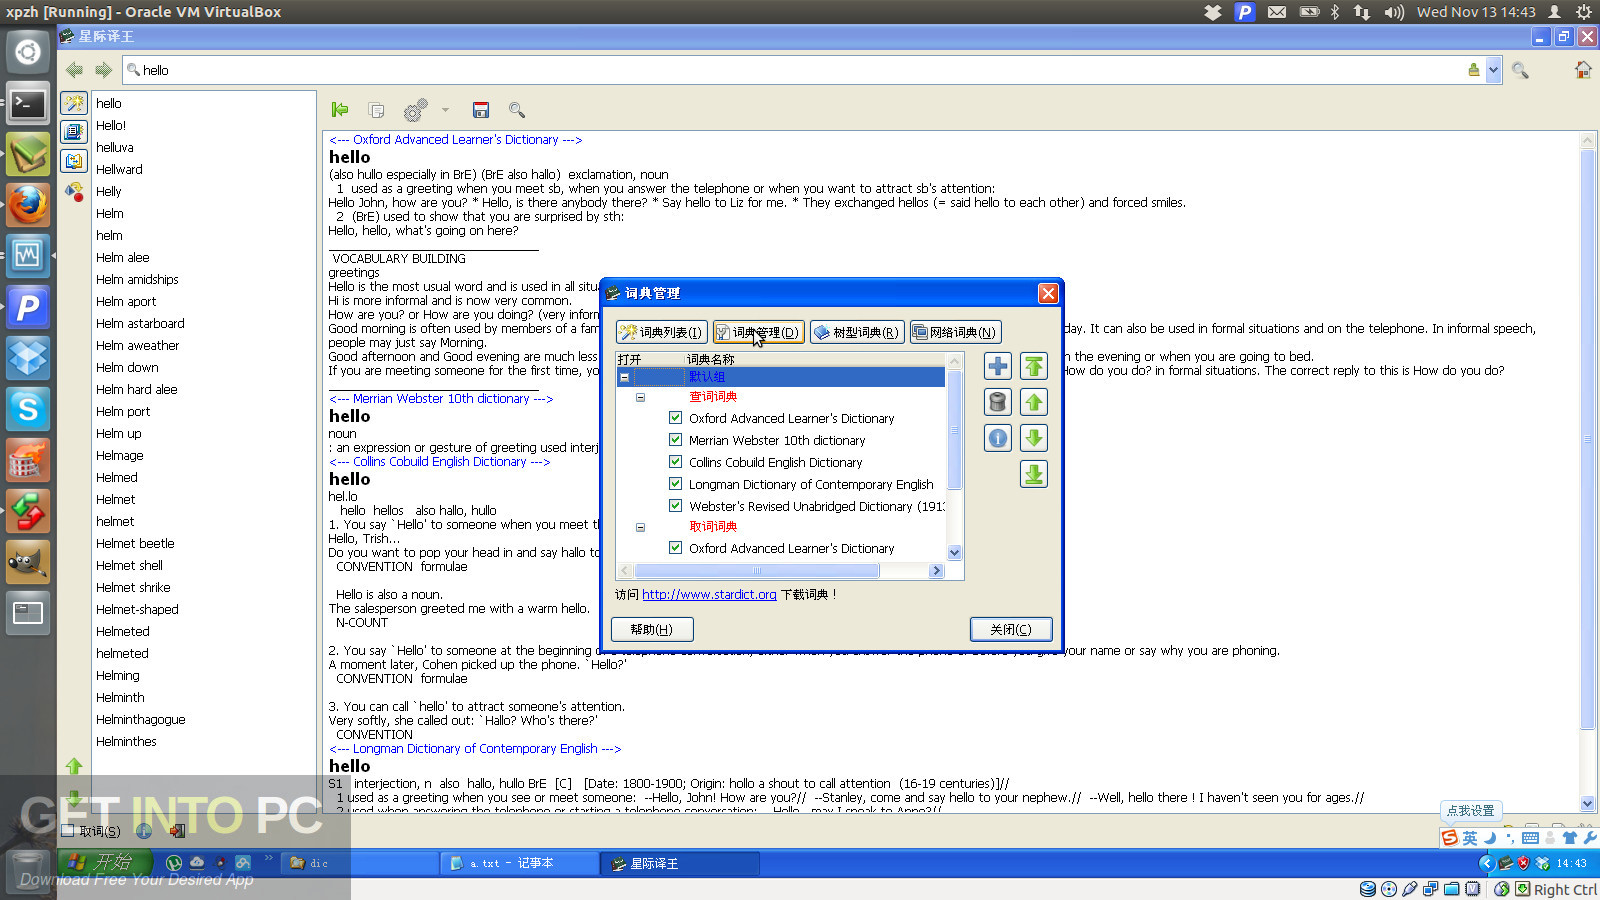The height and width of the screenshot is (900, 1600).
Task: Open the search history dropdown arrow
Action: coord(1493,70)
